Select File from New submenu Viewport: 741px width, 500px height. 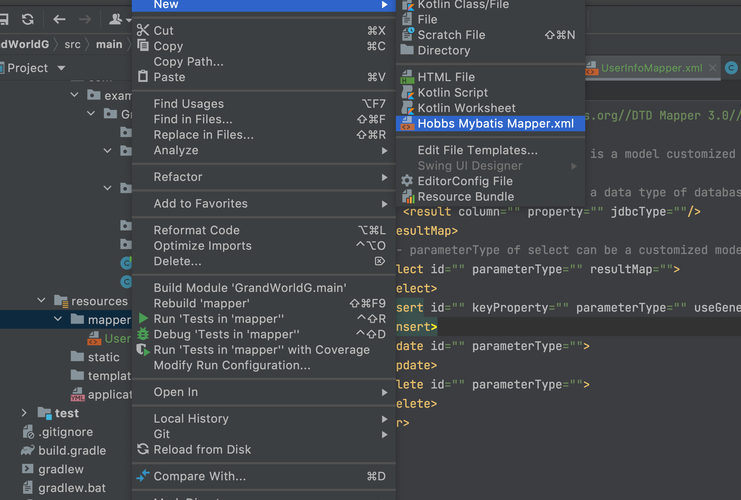coord(490,19)
